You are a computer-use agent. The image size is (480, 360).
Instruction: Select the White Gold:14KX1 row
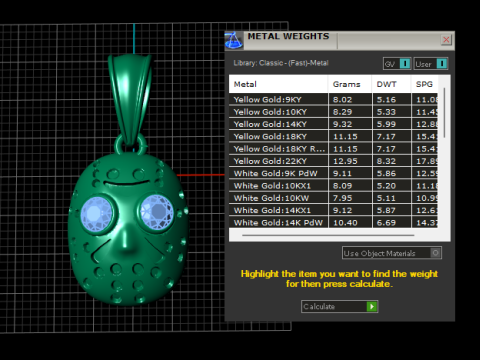pyautogui.click(x=333, y=210)
